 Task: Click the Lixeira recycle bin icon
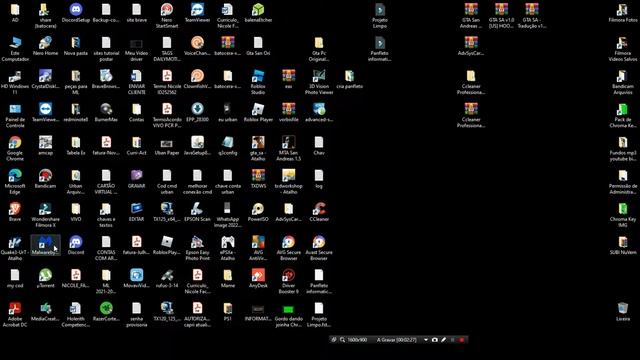click(x=623, y=311)
